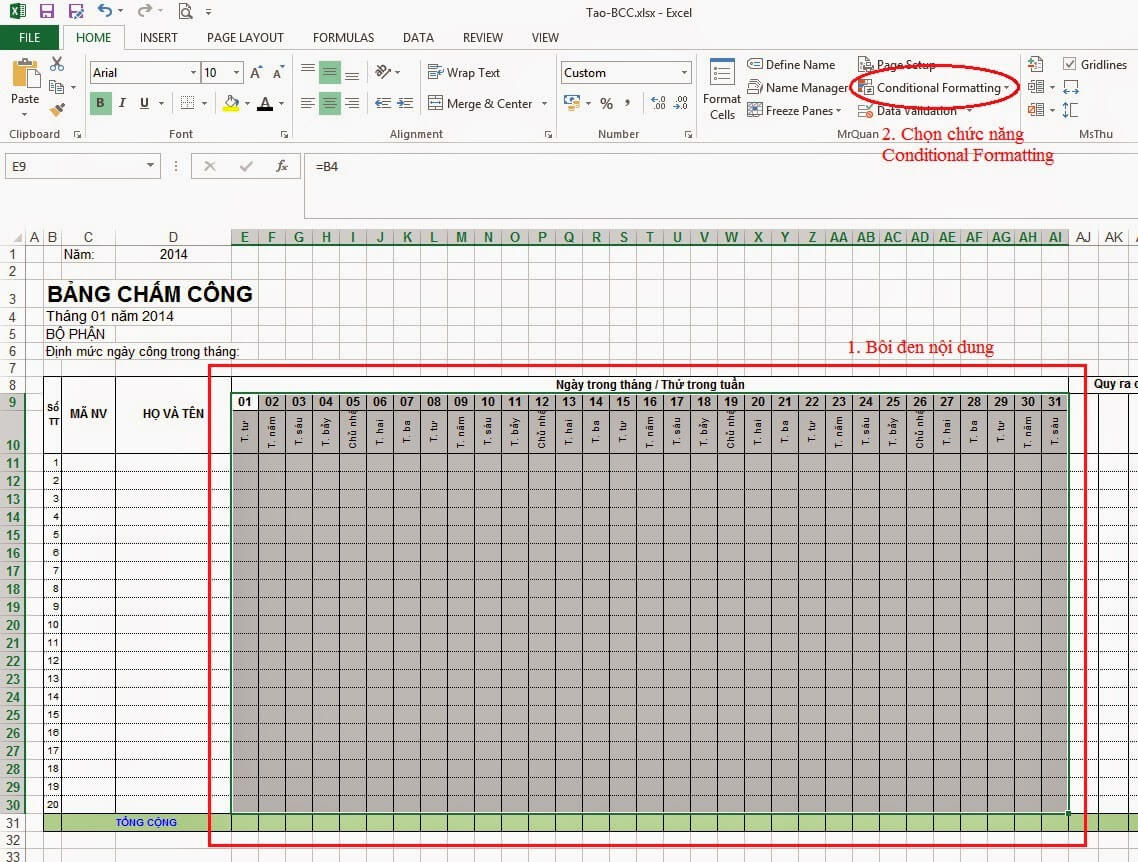
Task: Apply Percent Style number formatting
Action: coord(605,103)
